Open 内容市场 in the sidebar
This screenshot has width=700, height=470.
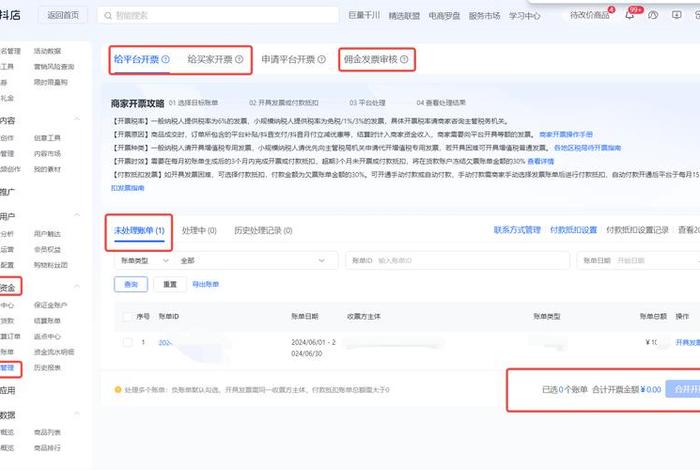[47, 154]
